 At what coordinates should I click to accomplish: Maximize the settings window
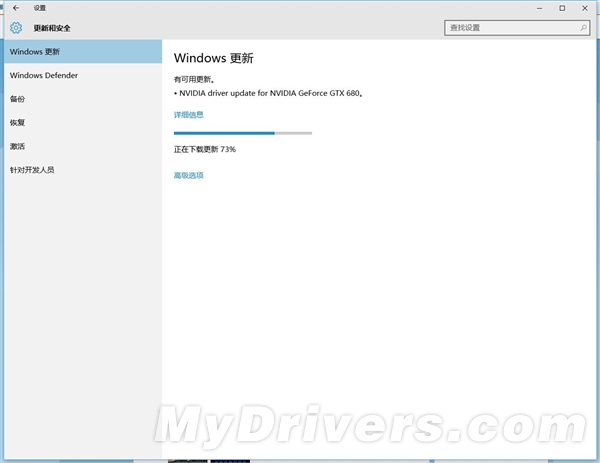coord(562,8)
